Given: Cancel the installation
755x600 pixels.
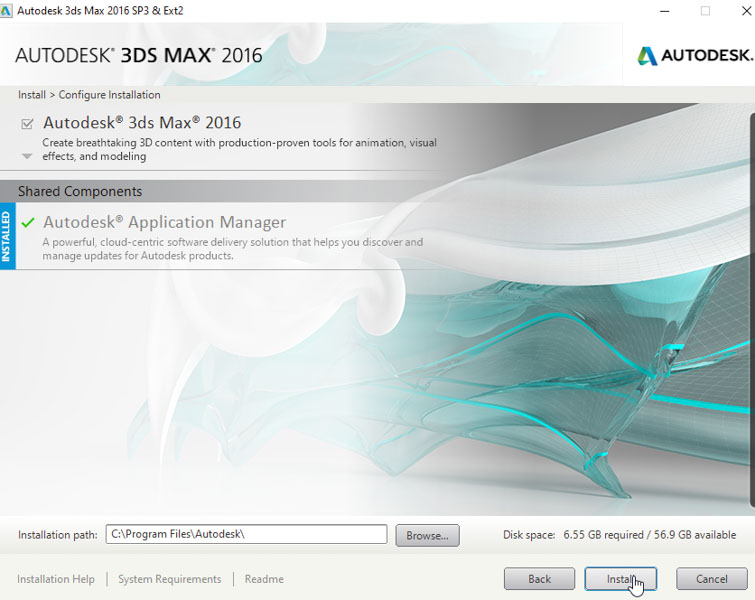Looking at the screenshot, I should point(712,578).
